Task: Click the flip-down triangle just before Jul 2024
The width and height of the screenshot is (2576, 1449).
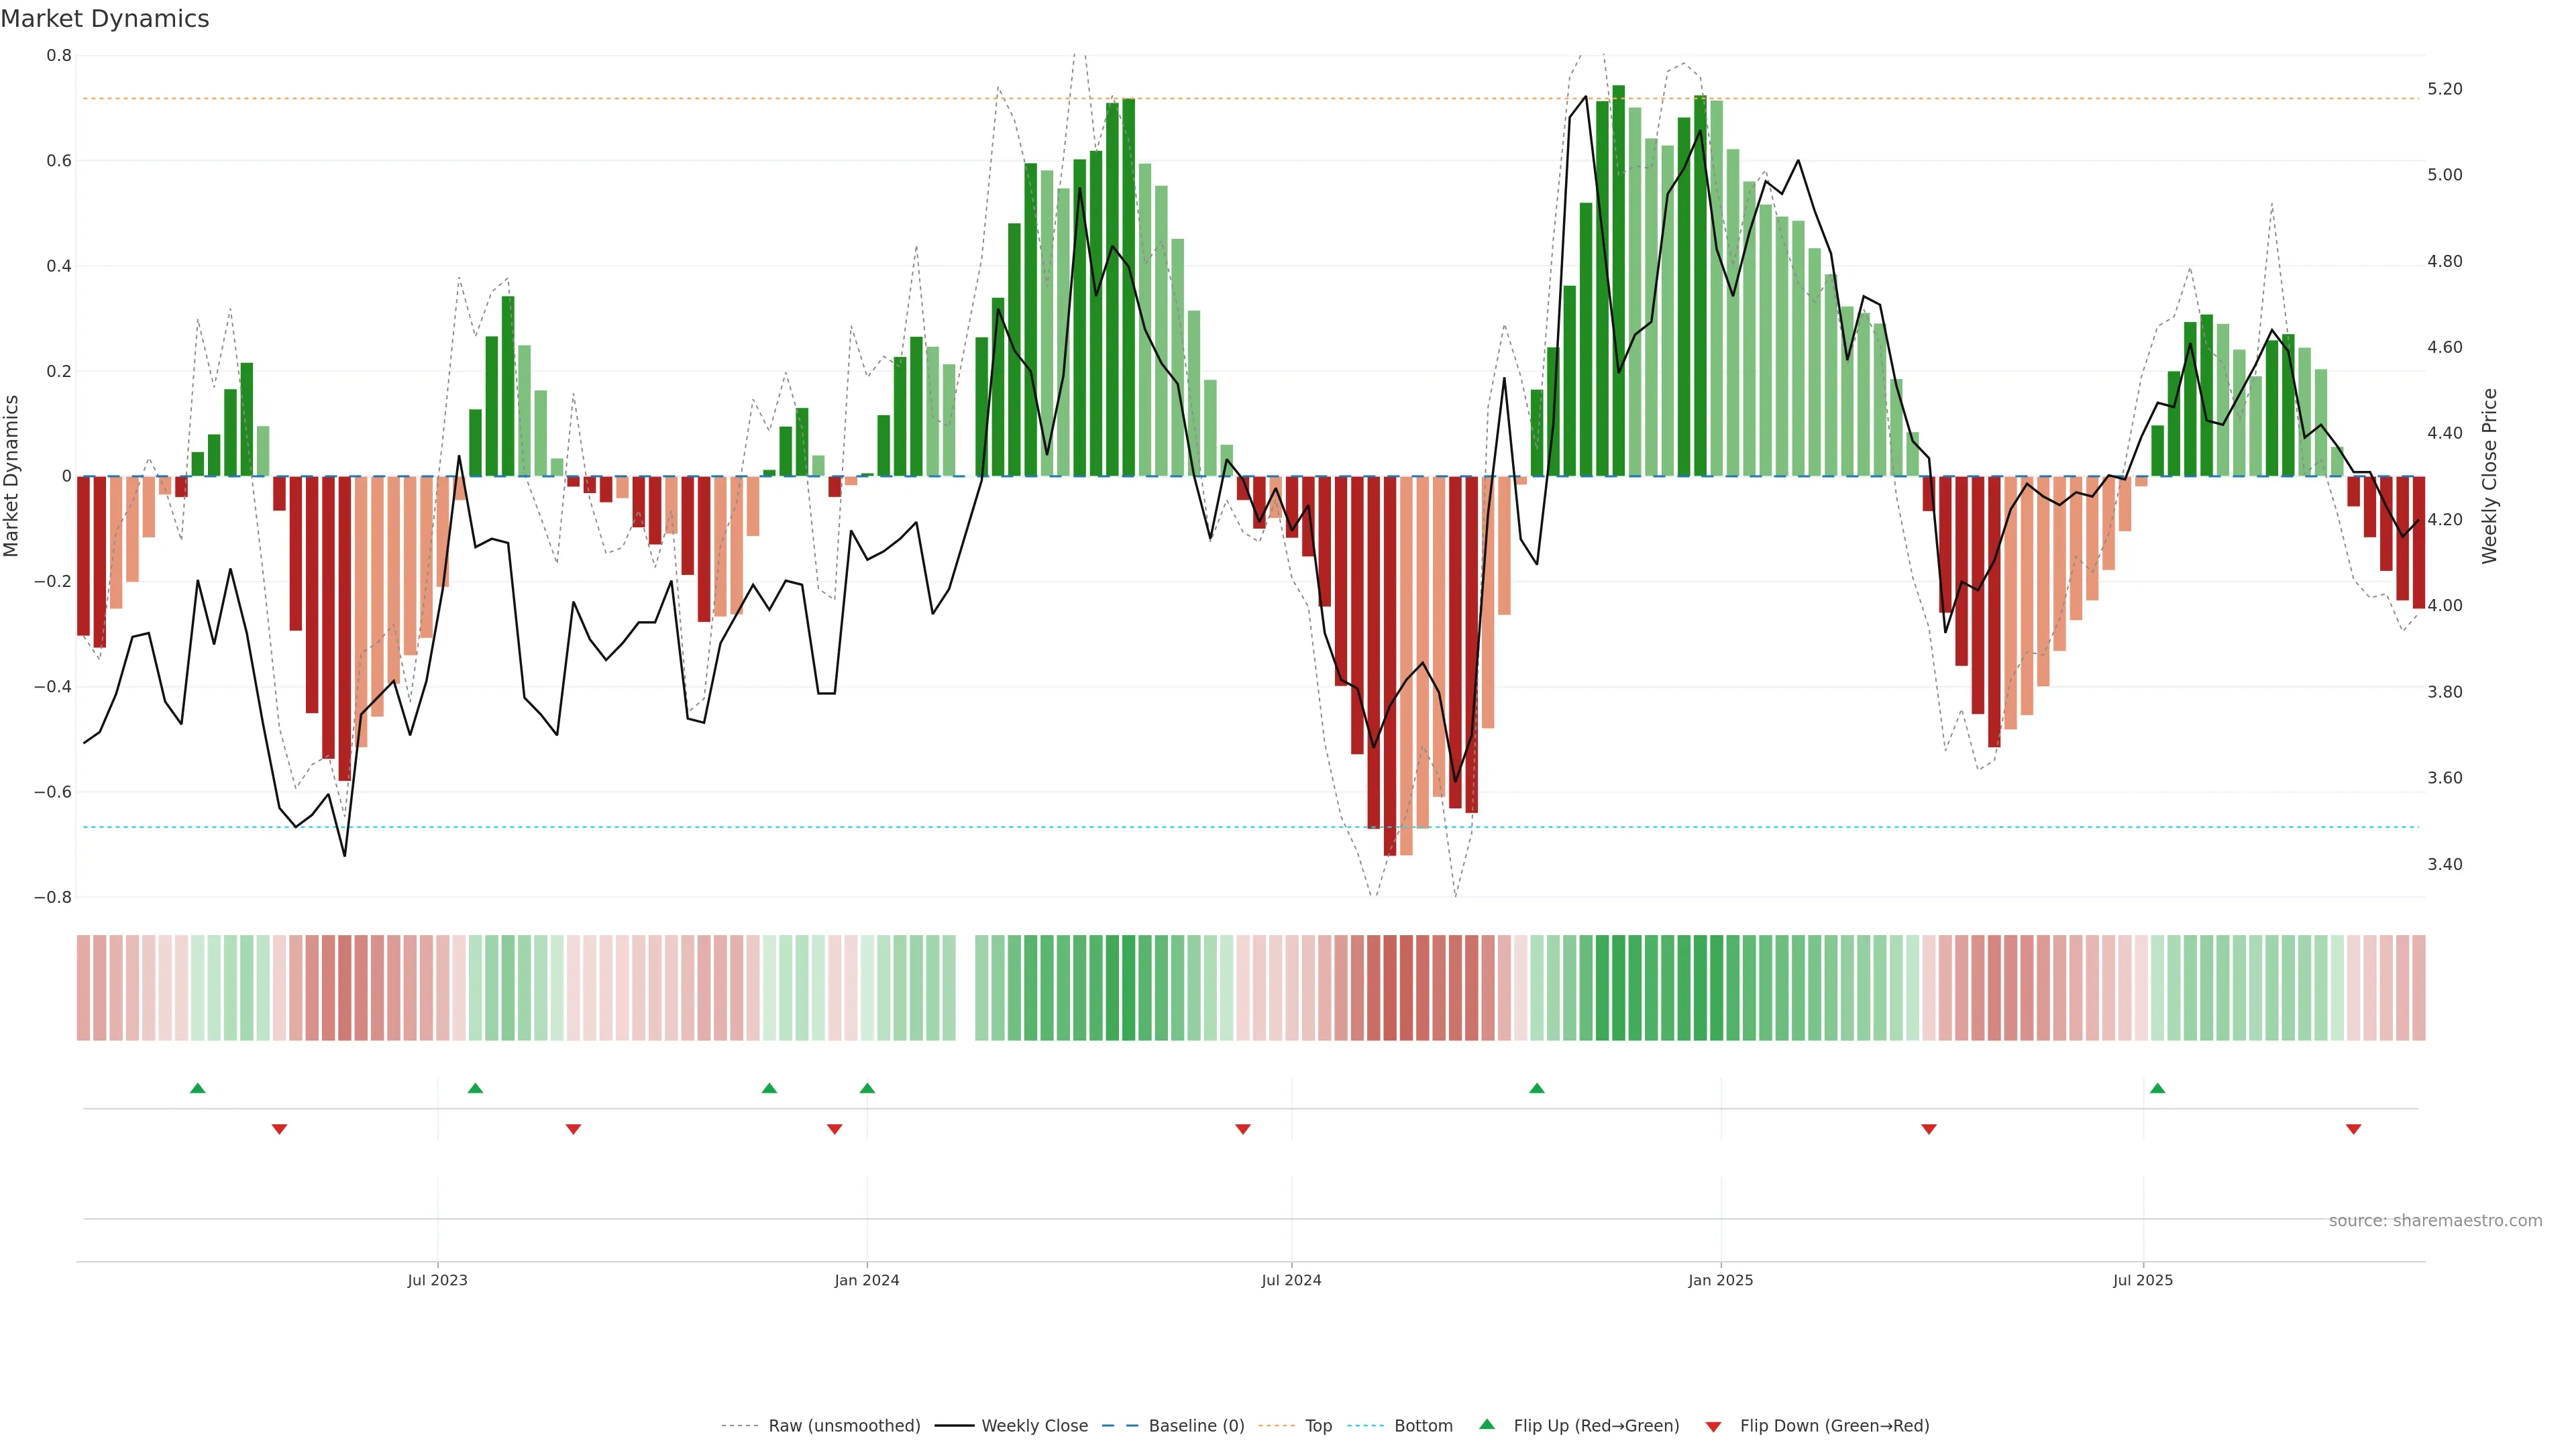Action: 1243,1129
